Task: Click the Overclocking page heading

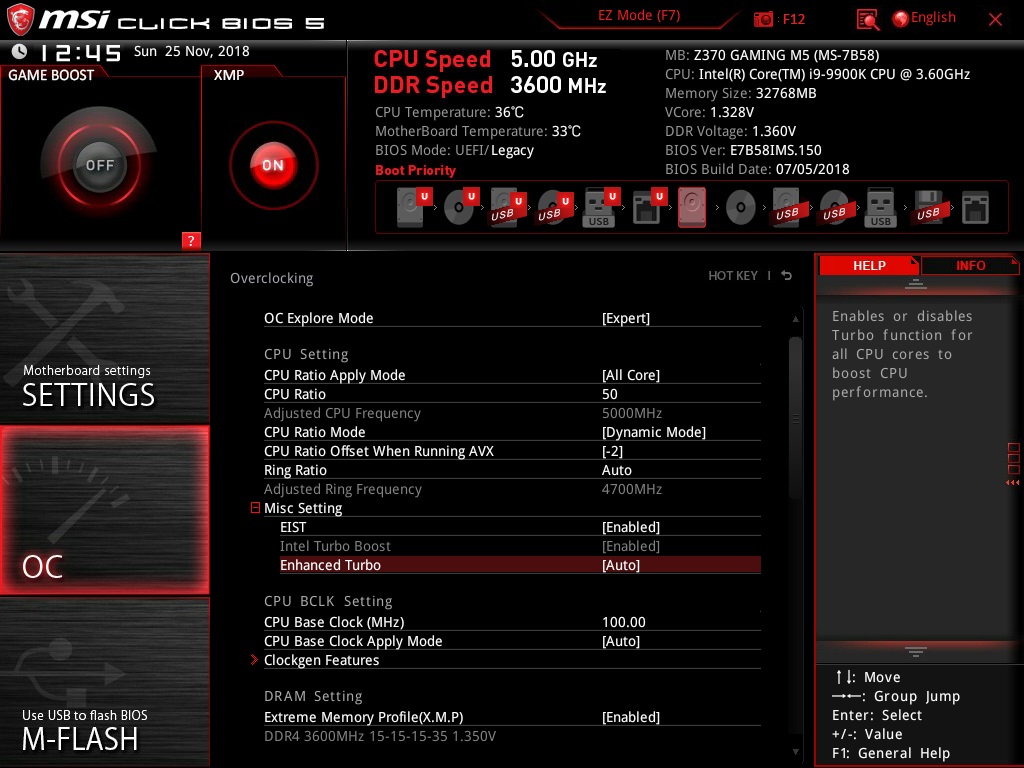Action: coord(272,278)
